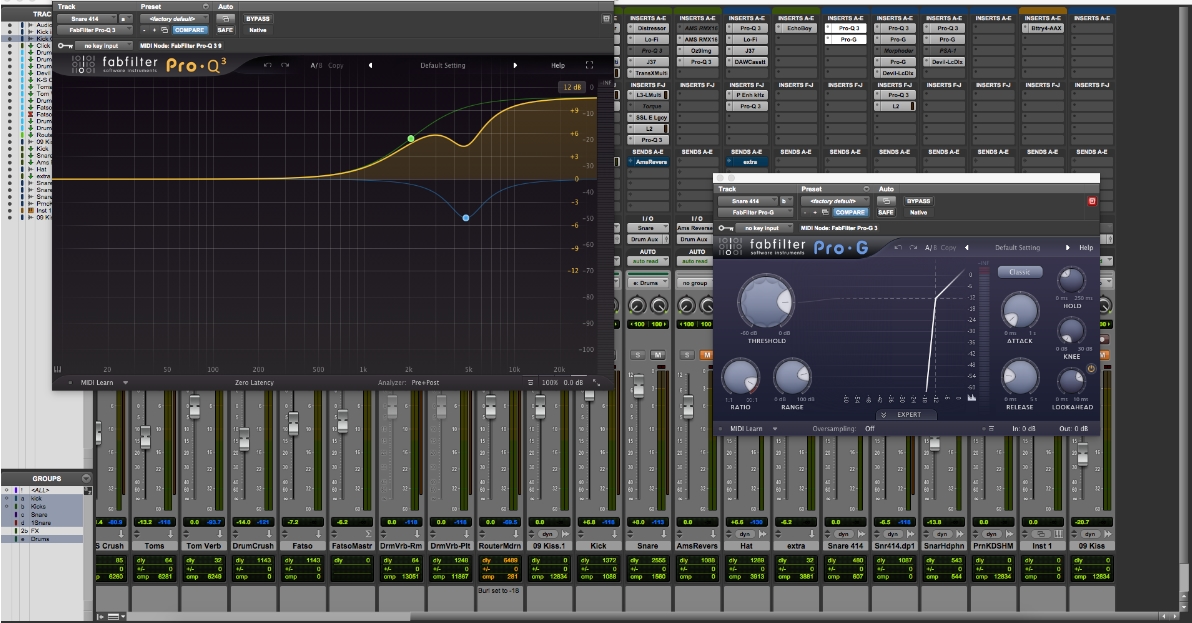Go to next preset in Pro-Q 3
The width and height of the screenshot is (1192, 623).
click(x=515, y=65)
